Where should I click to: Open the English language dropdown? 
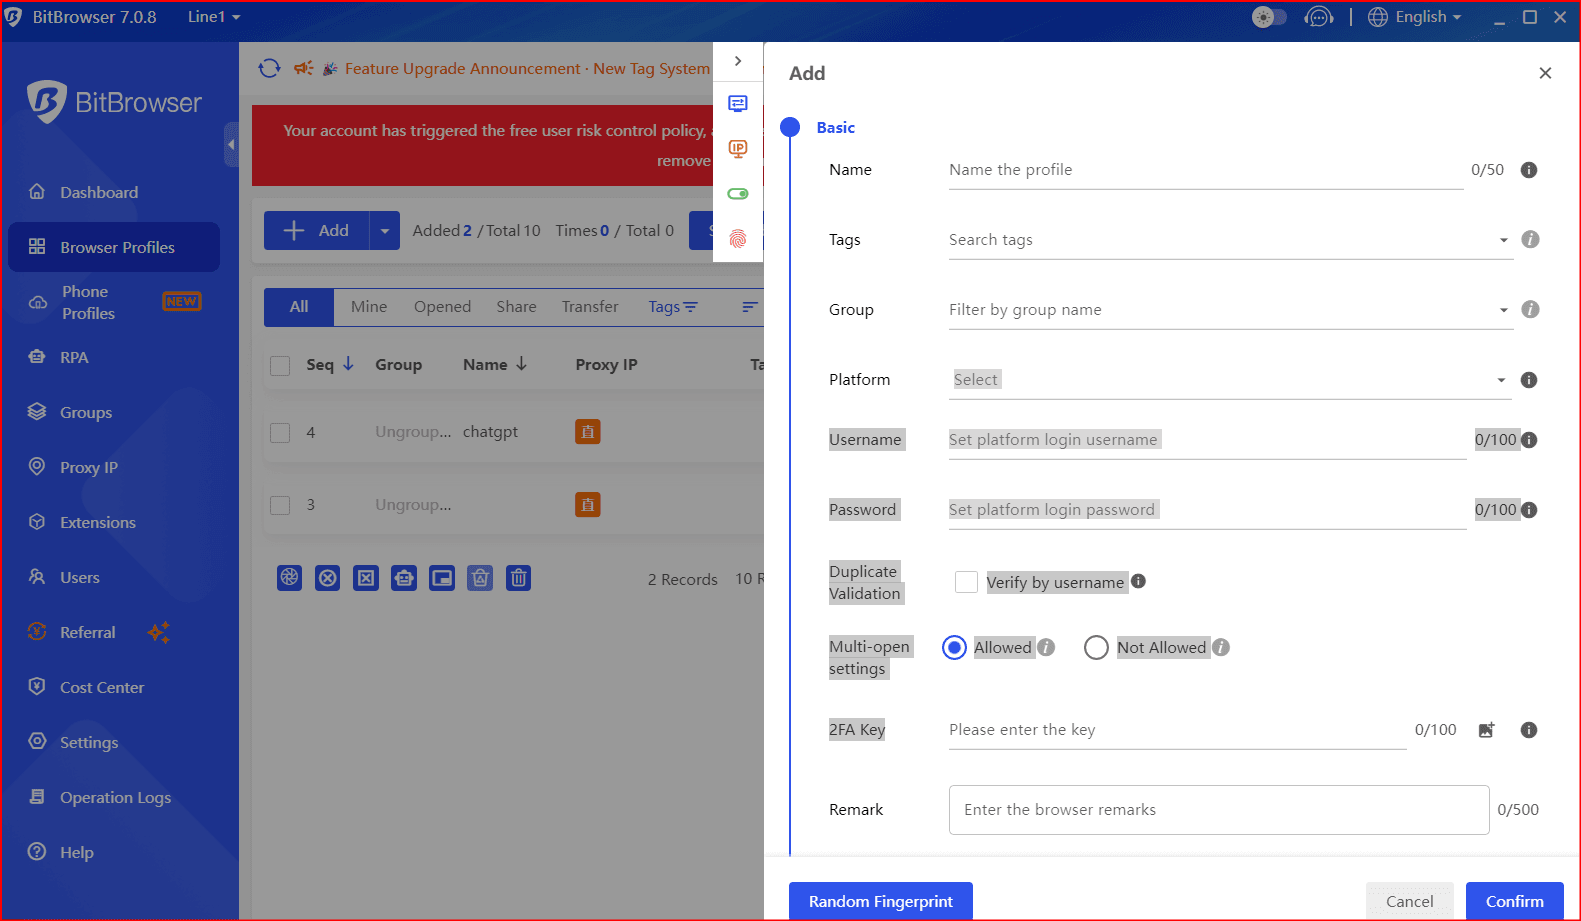[1415, 17]
